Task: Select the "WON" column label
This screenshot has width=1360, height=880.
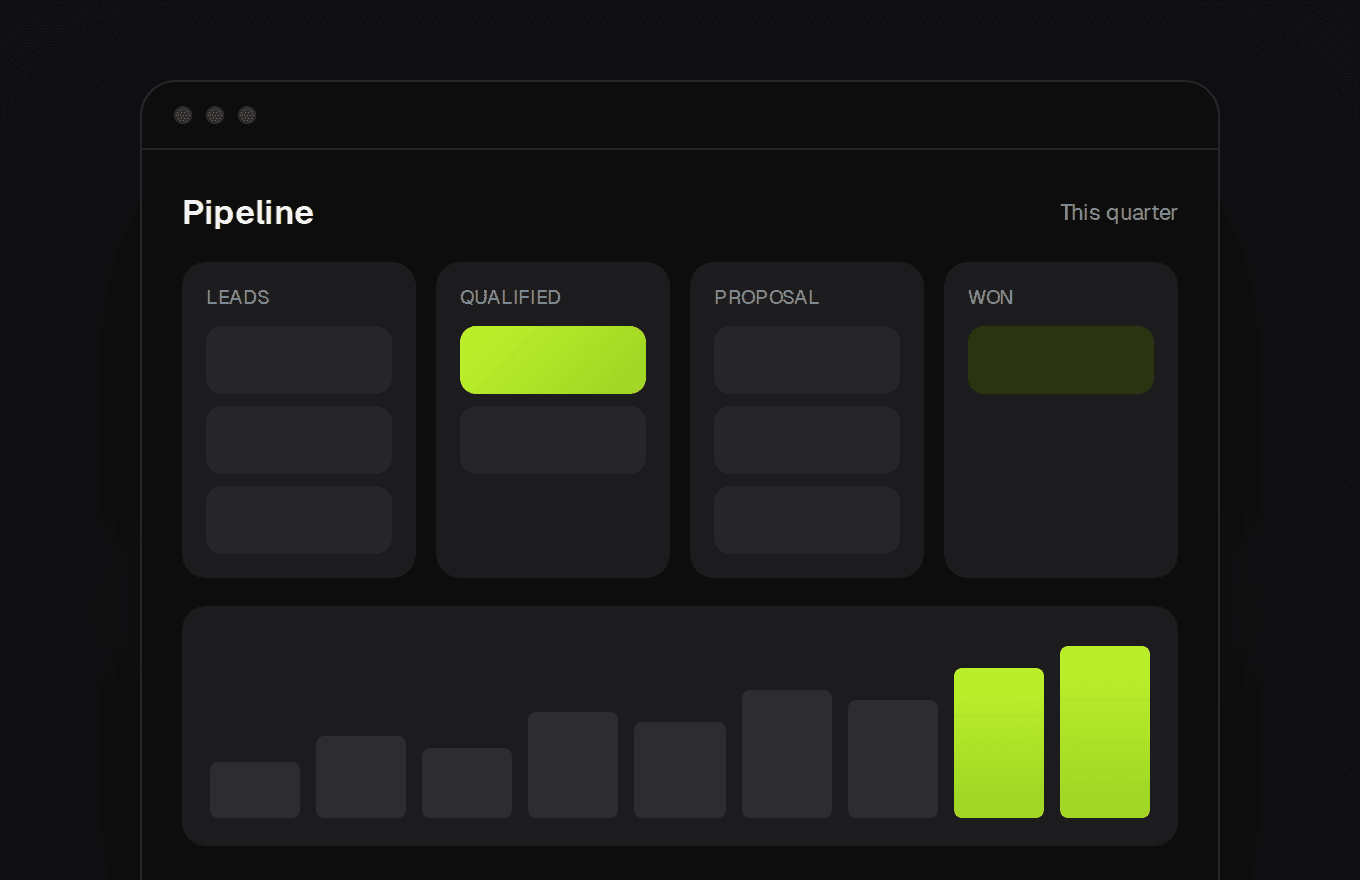Action: tap(990, 297)
